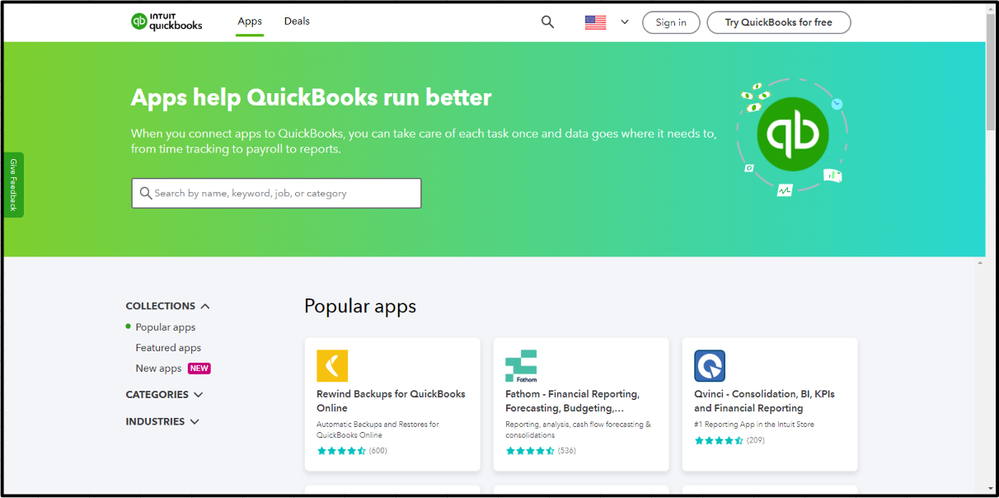This screenshot has height=498, width=999.
Task: Click the large QuickBooks hero logo
Action: 792,135
